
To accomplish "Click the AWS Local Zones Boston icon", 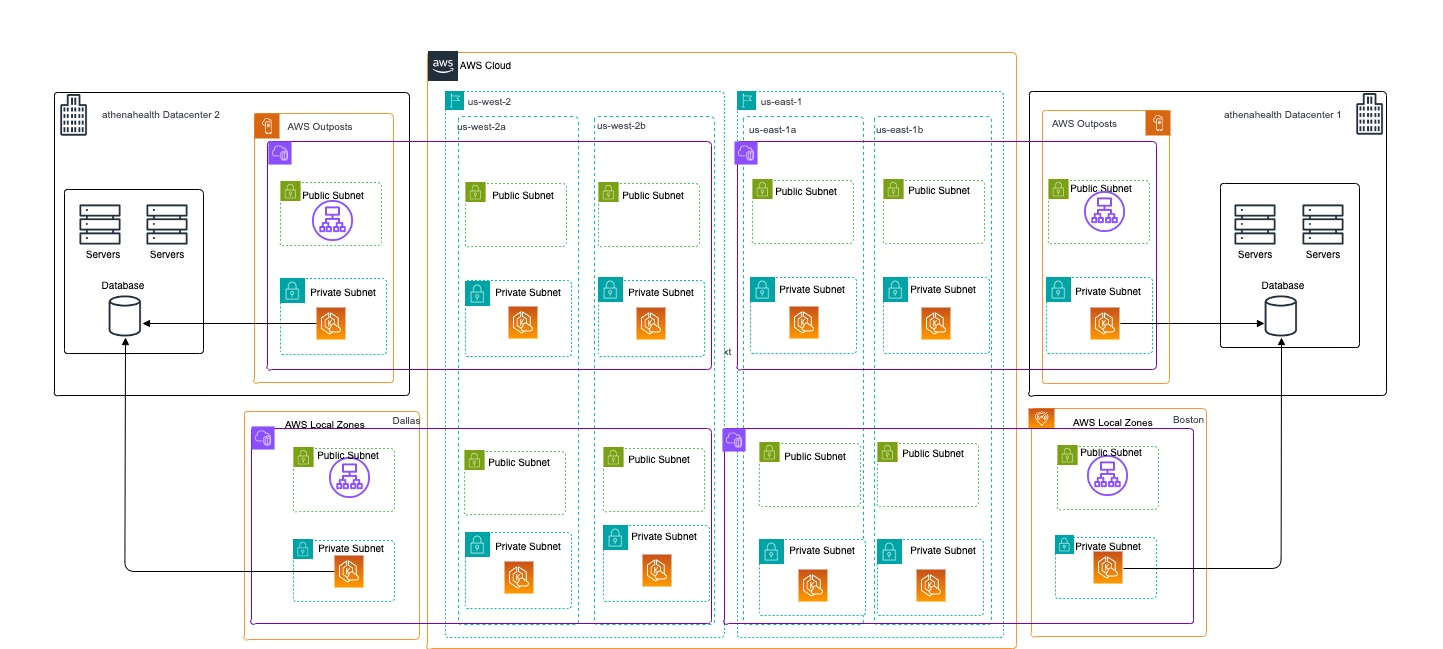I will [x=1040, y=418].
